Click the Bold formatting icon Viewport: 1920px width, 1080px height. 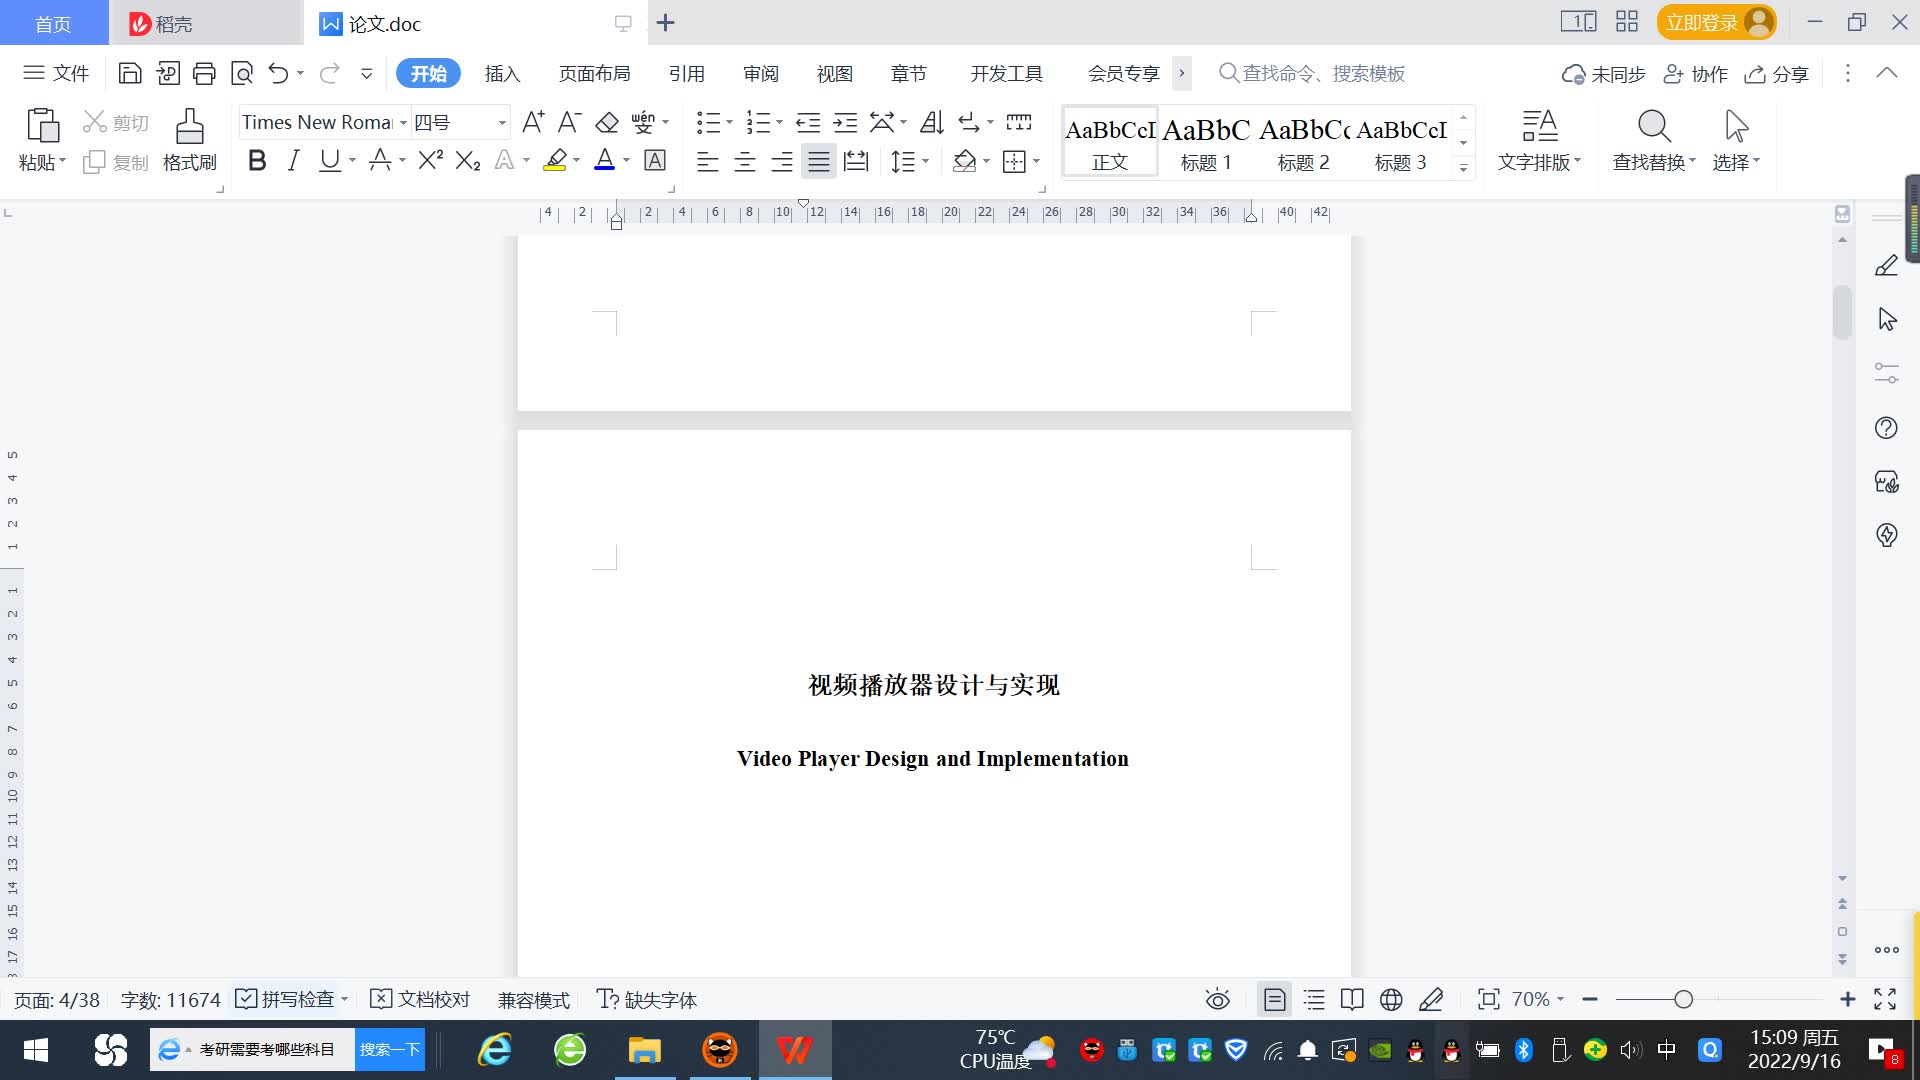(257, 161)
